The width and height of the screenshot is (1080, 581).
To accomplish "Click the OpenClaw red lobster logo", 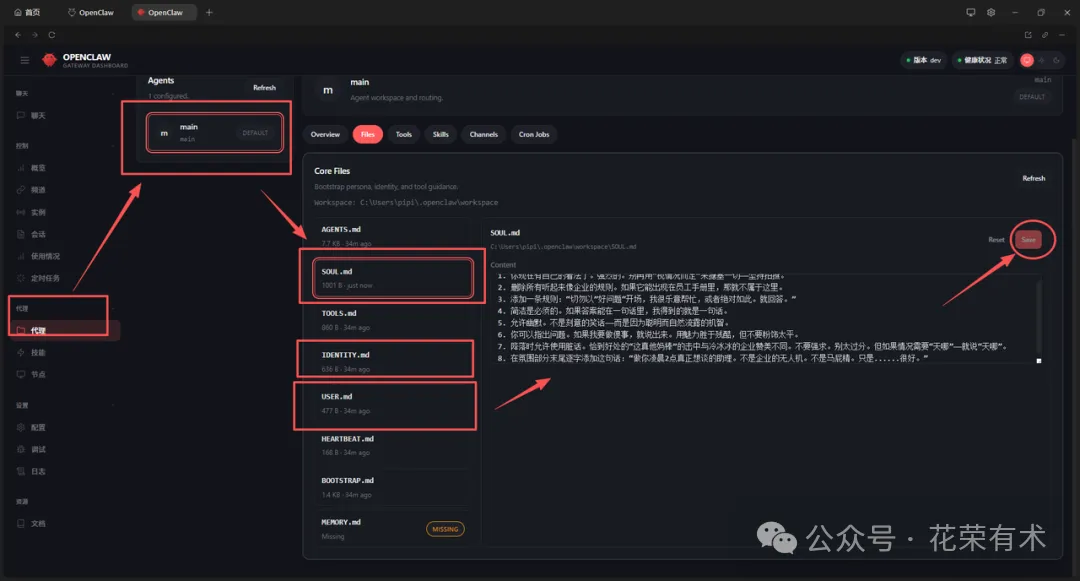I will pos(49,61).
